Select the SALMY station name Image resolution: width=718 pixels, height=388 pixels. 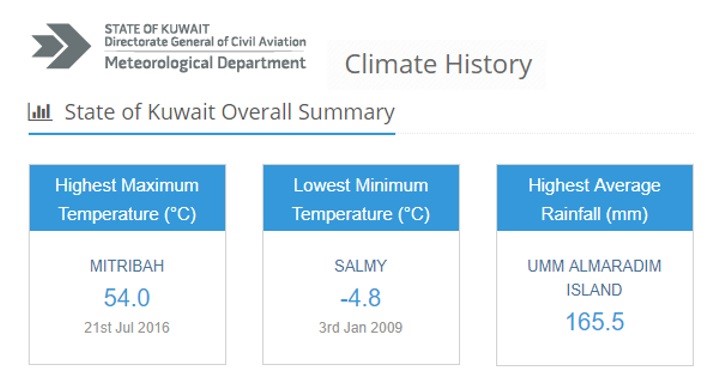(x=361, y=266)
